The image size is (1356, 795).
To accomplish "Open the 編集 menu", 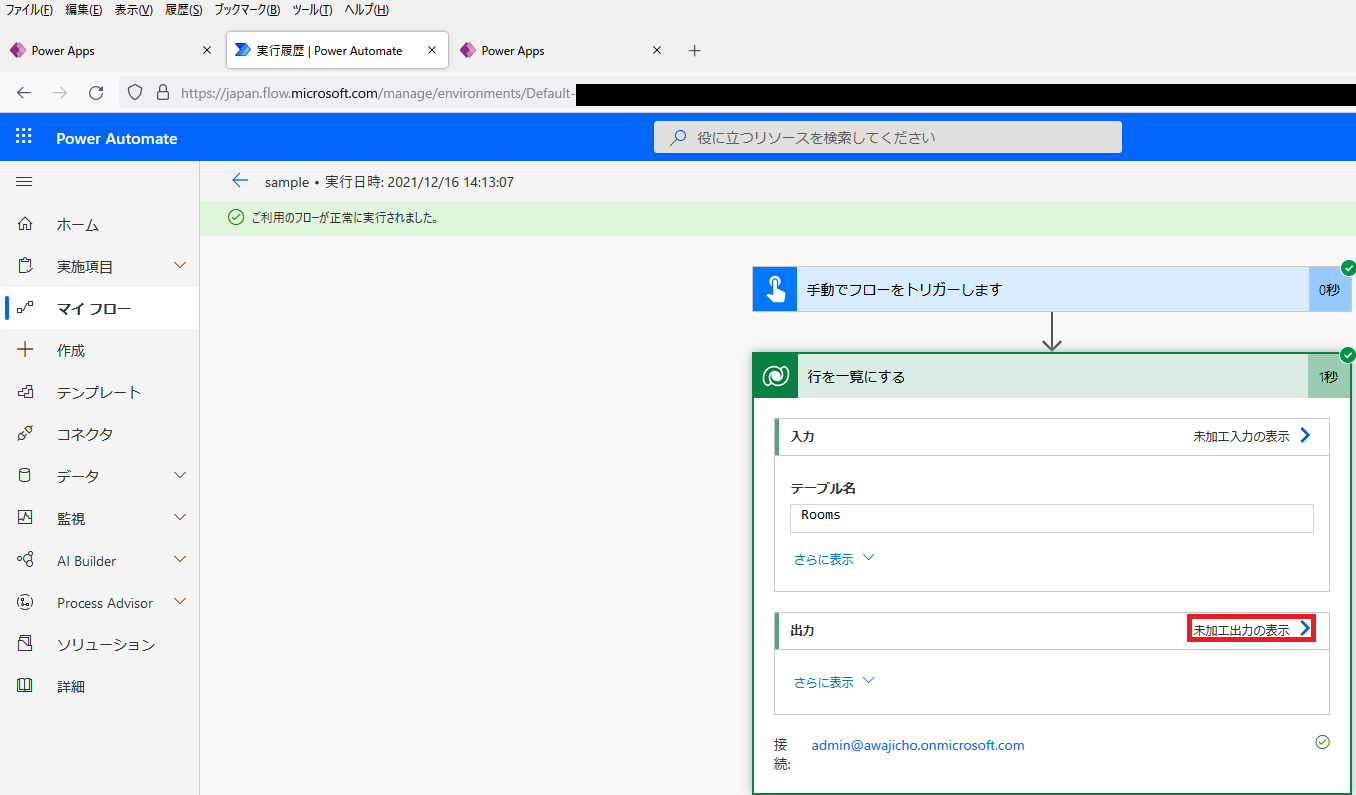I will point(83,10).
